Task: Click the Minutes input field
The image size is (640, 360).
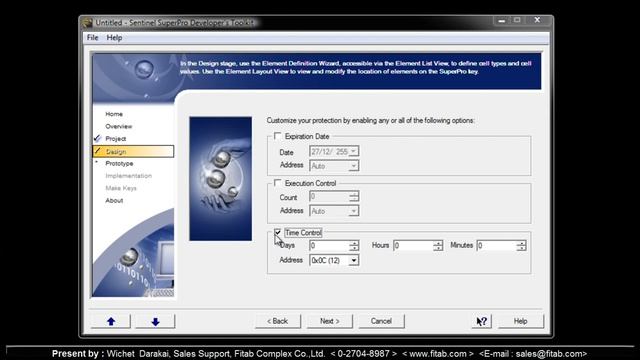Action: pos(497,245)
